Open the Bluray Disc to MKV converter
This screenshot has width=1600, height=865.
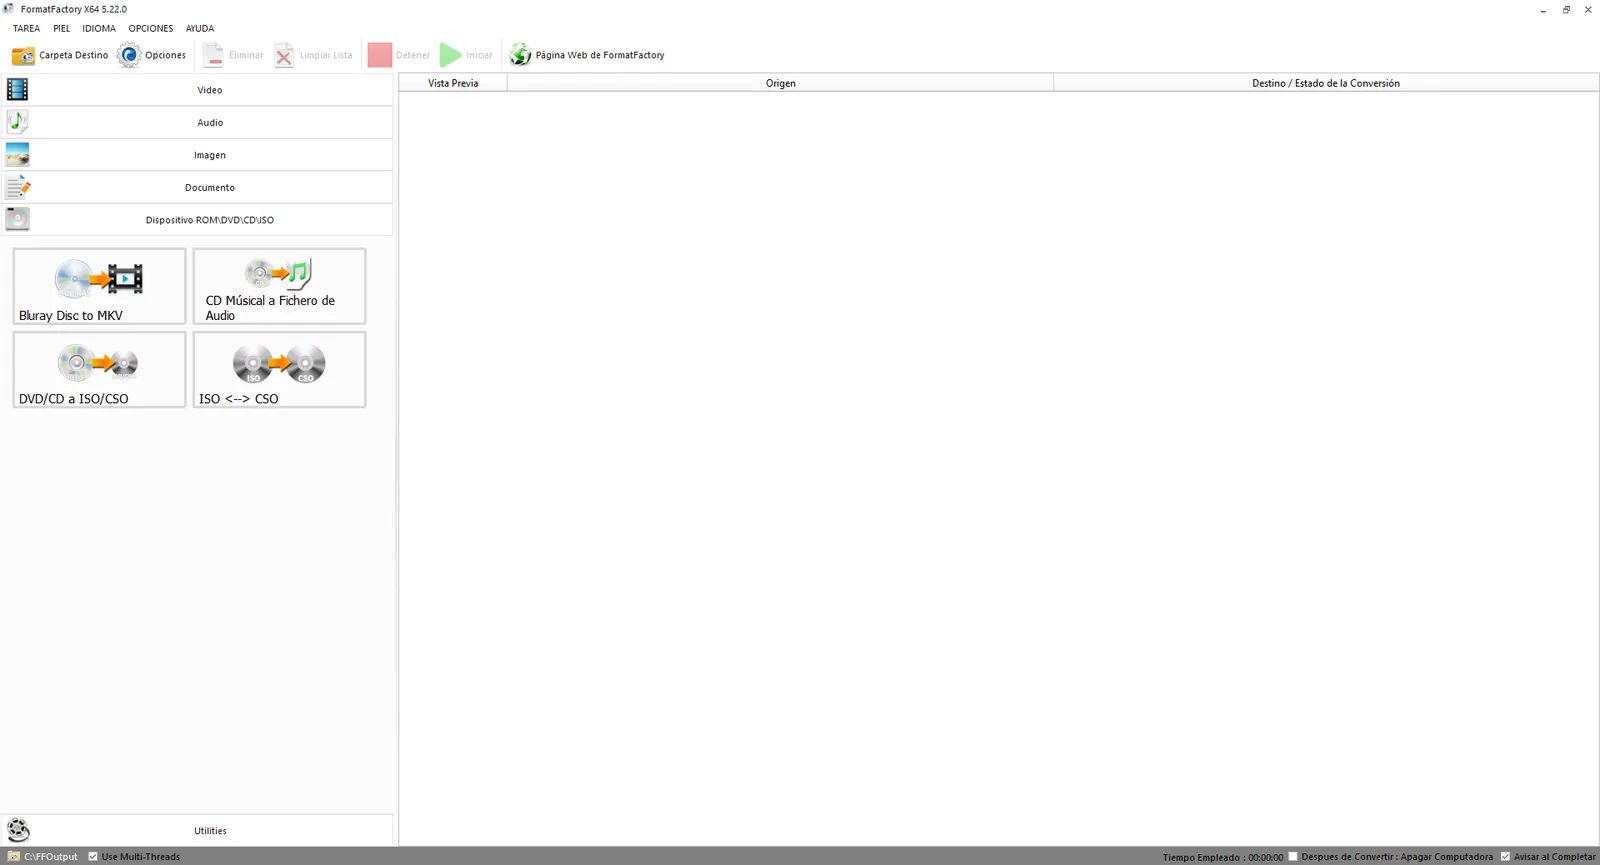pos(99,286)
